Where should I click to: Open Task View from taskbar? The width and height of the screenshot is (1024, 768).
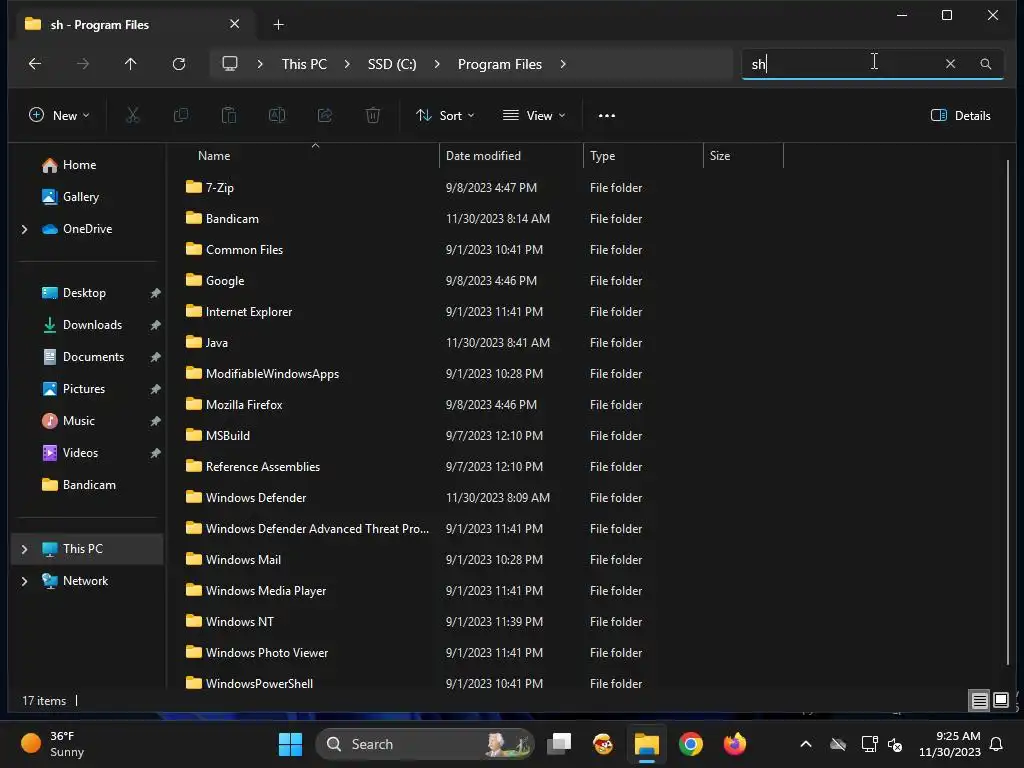pos(559,744)
